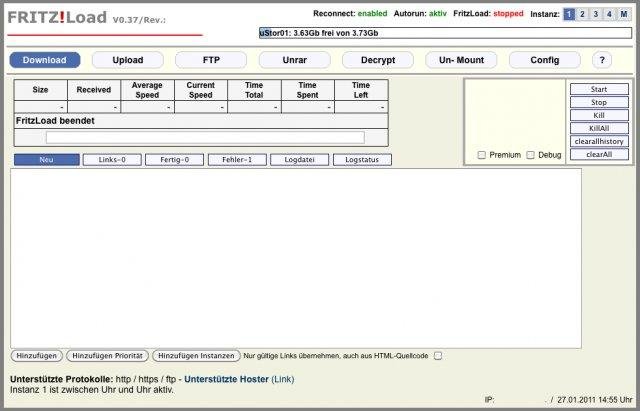
Task: Click inside the large links text area
Action: click(x=296, y=259)
